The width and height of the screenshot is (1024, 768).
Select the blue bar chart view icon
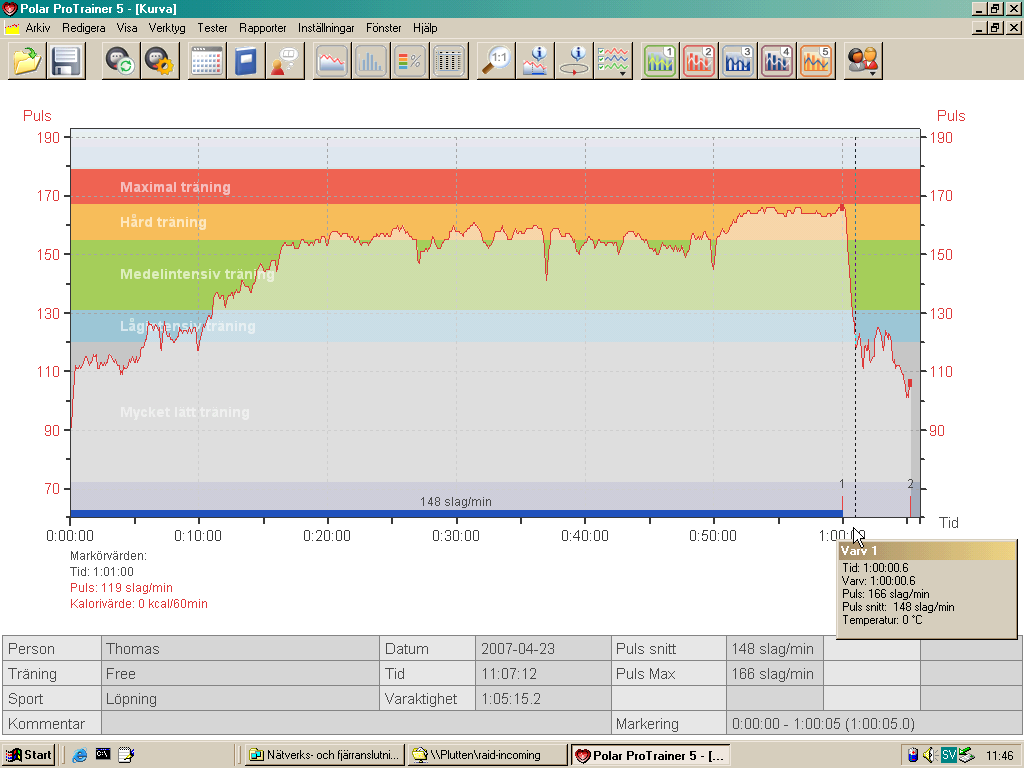click(371, 61)
